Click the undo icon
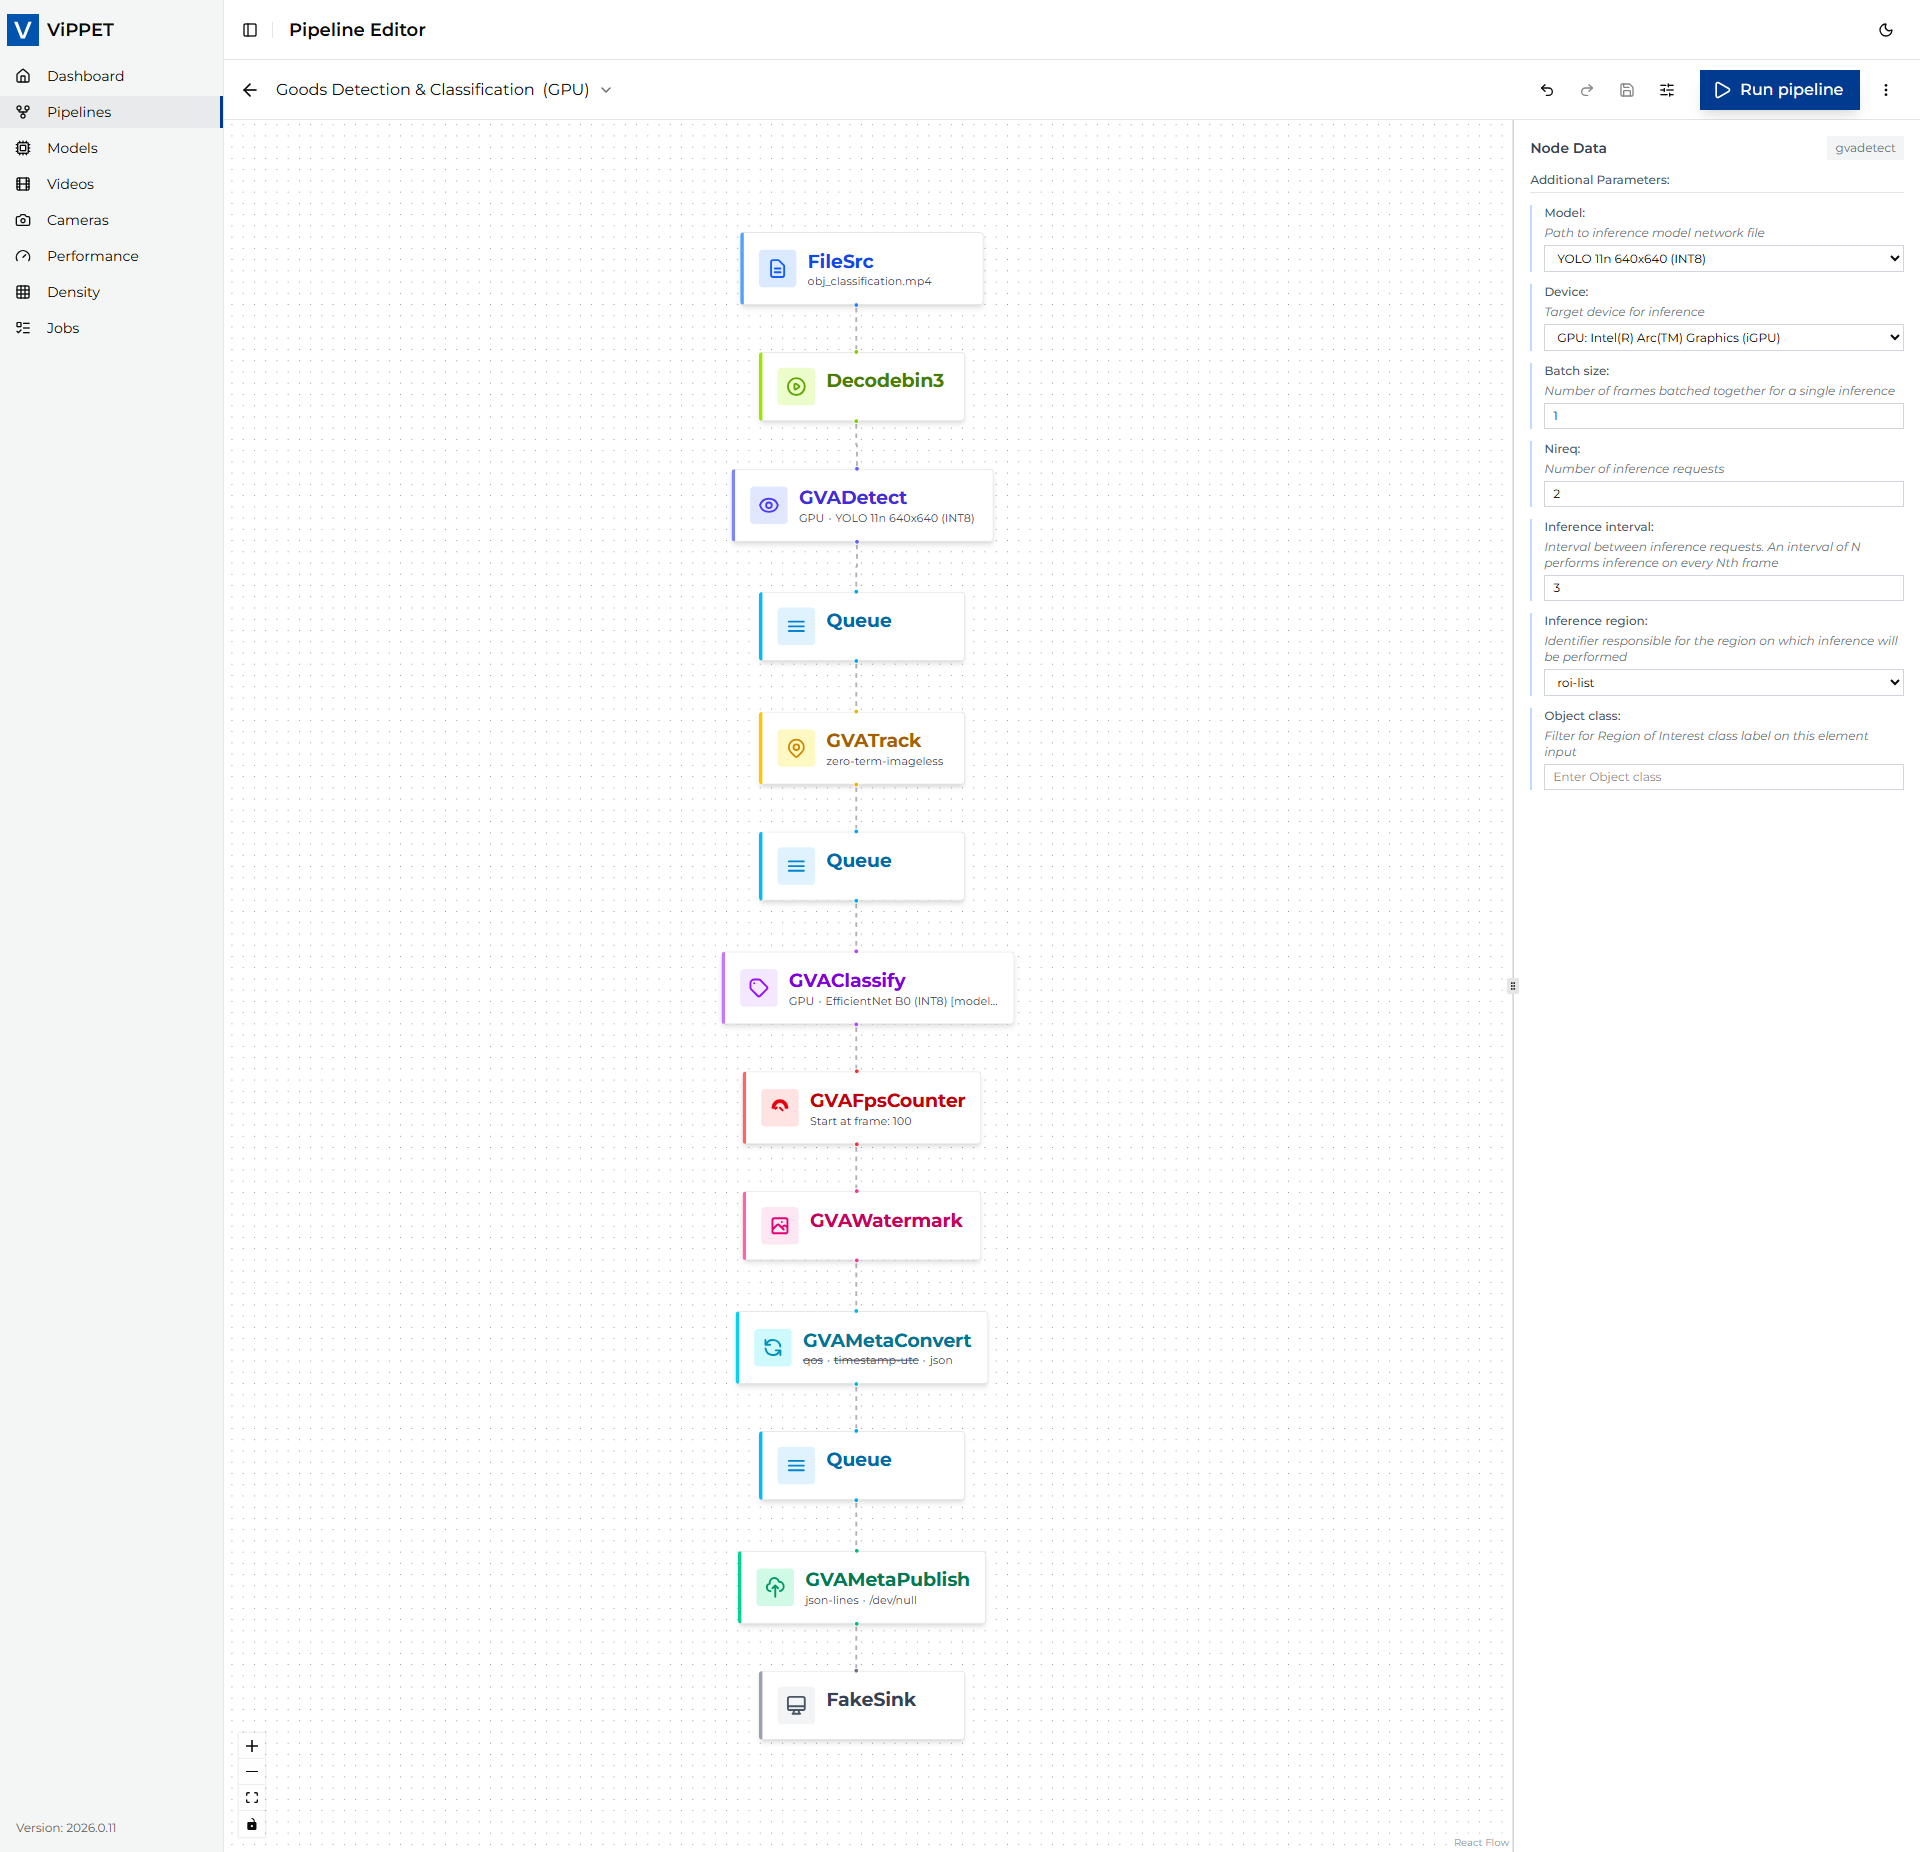This screenshot has height=1852, width=1920. click(x=1547, y=90)
